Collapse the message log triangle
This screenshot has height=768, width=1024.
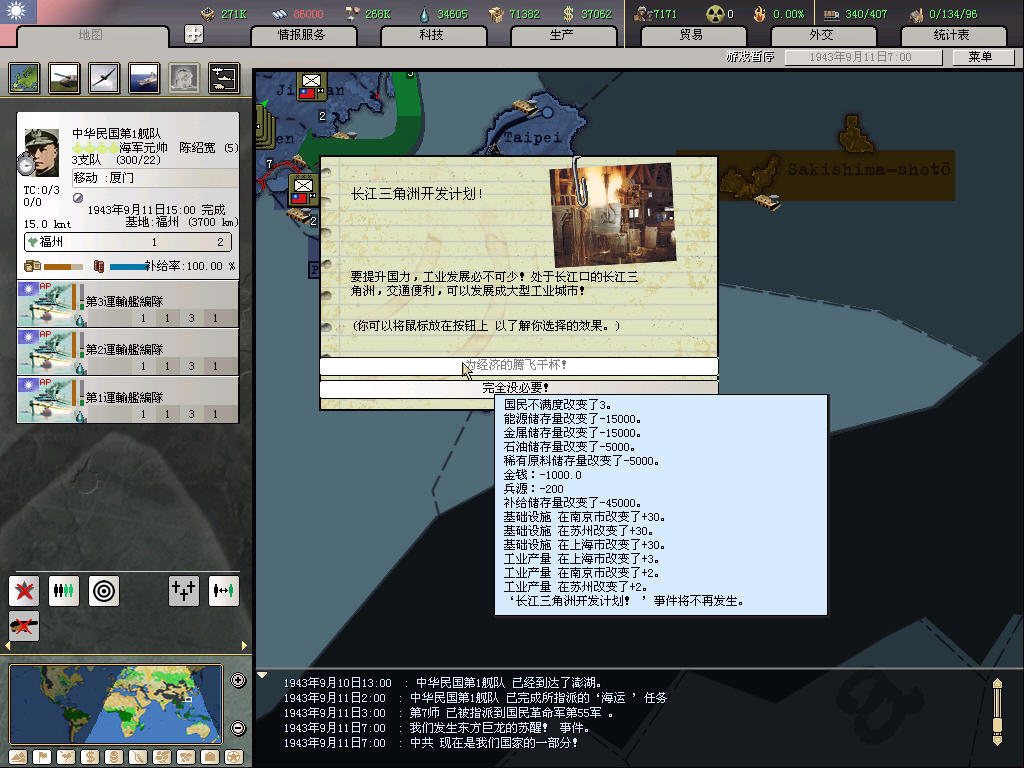(261, 675)
